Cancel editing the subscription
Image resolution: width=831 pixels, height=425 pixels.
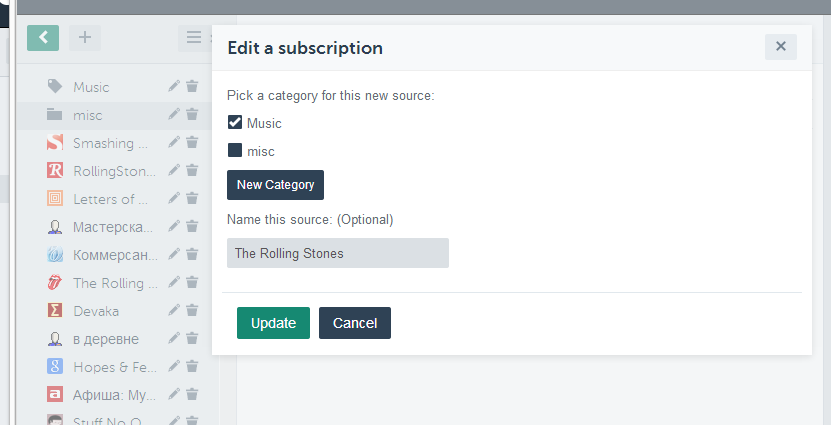(x=355, y=323)
